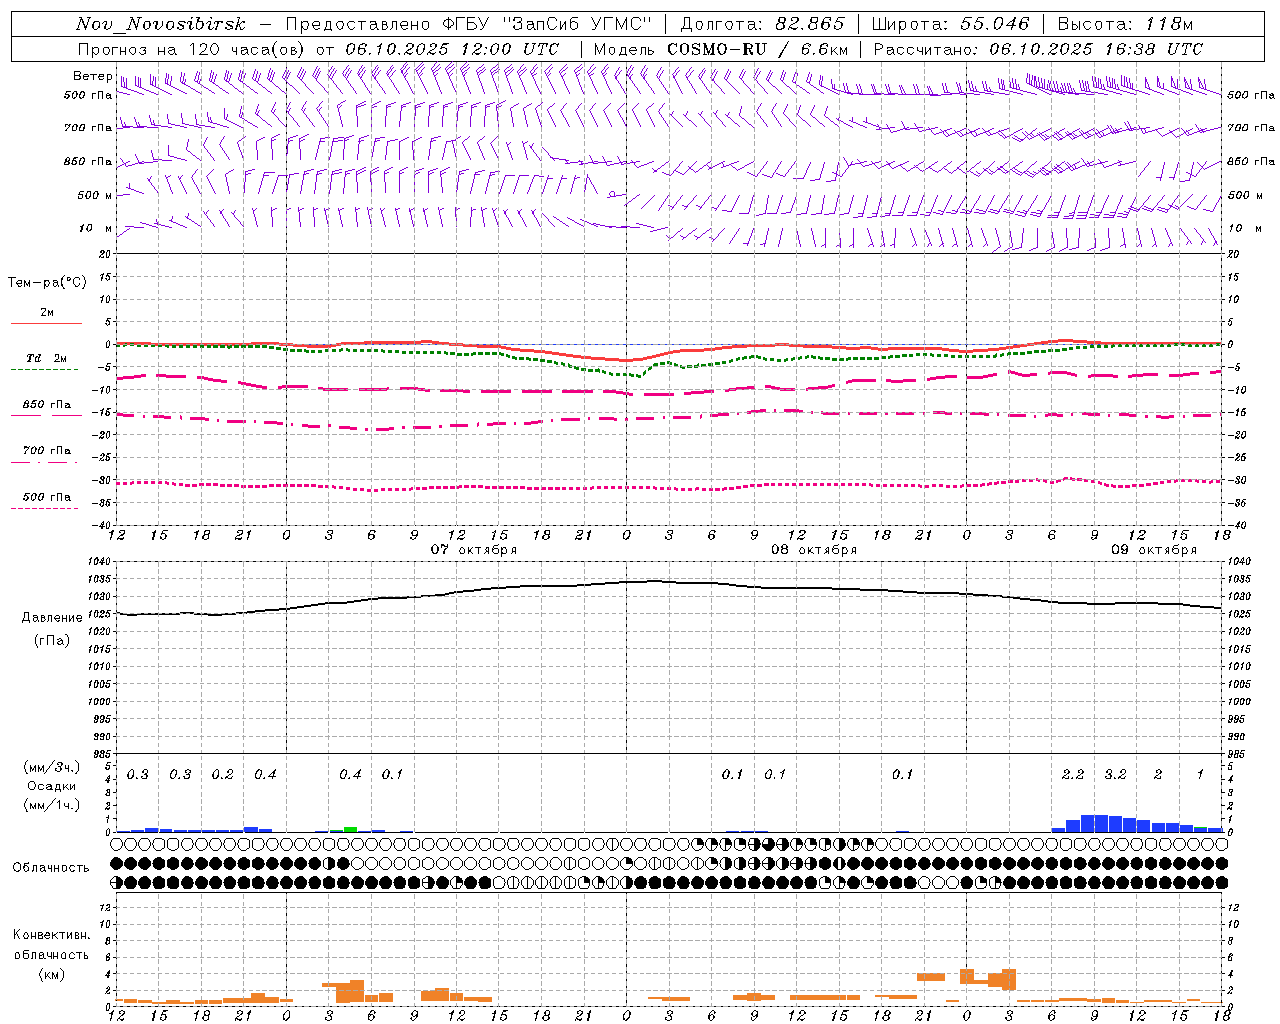Click the 'Конвективн.' convective cloud label

click(52, 935)
